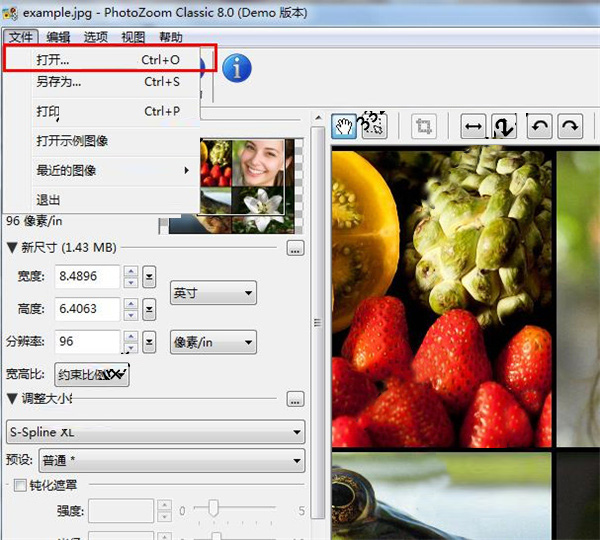Choose 退出 to quit the program
The width and height of the screenshot is (600, 540).
tap(103, 200)
